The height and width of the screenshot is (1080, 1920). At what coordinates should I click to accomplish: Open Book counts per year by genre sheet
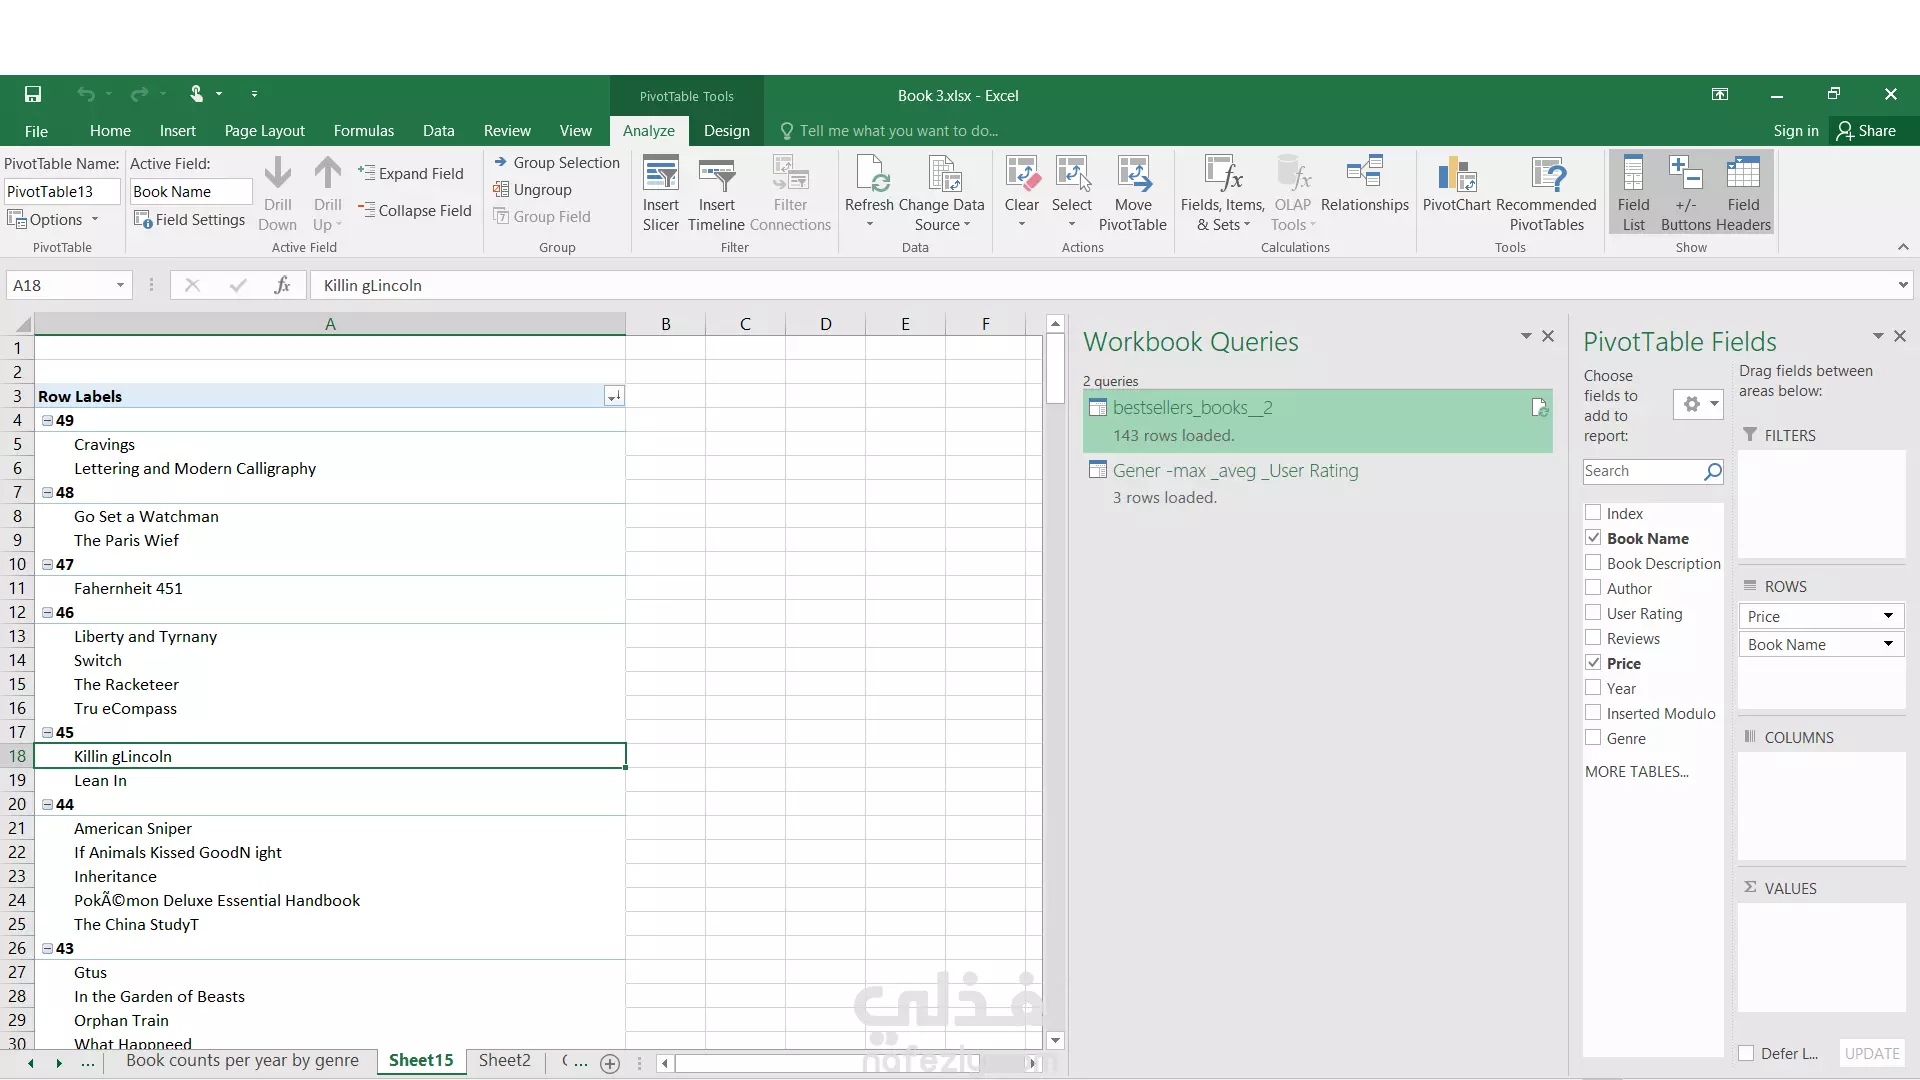pyautogui.click(x=242, y=1060)
